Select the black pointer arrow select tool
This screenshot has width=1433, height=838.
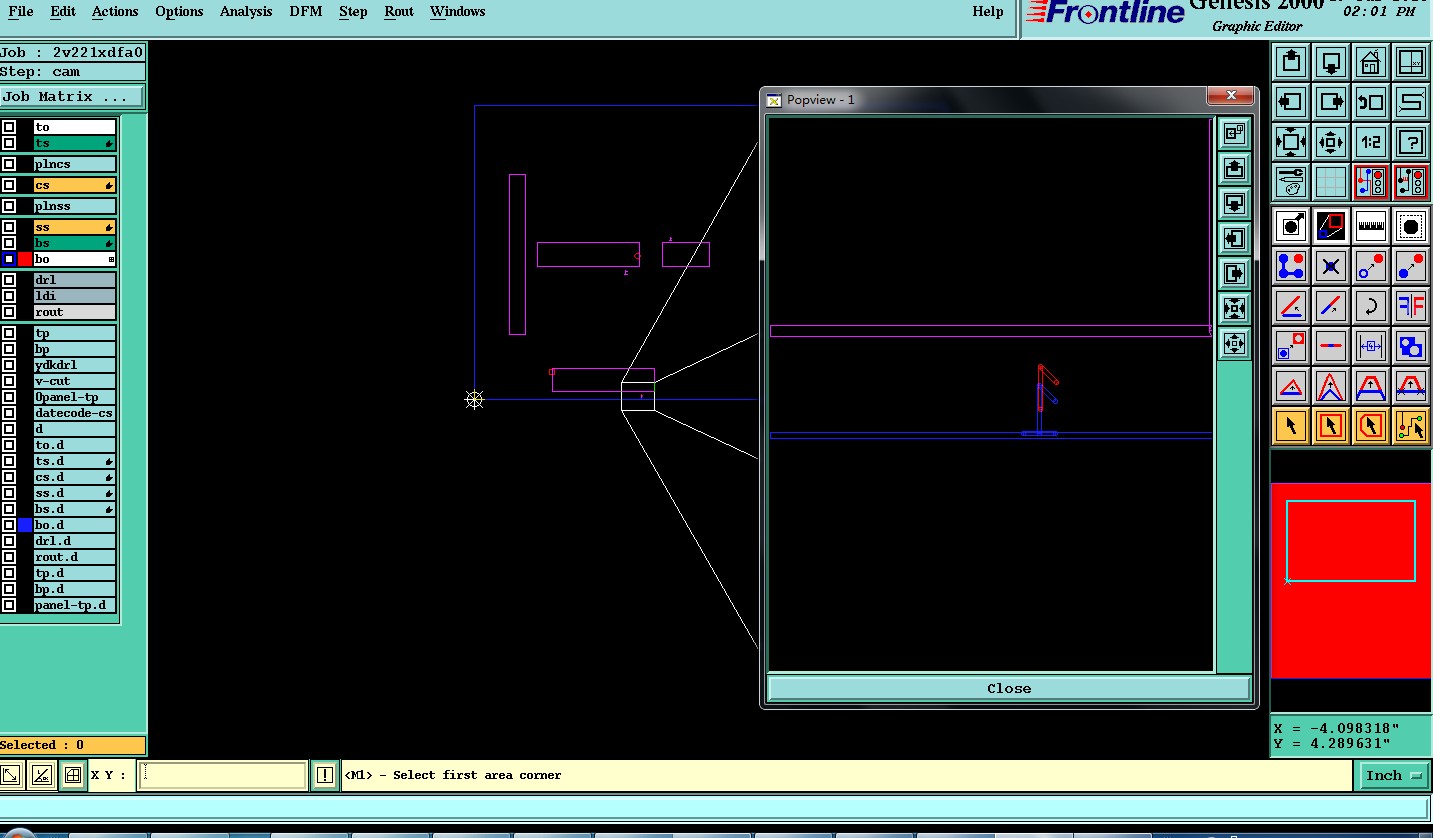pyautogui.click(x=1291, y=426)
